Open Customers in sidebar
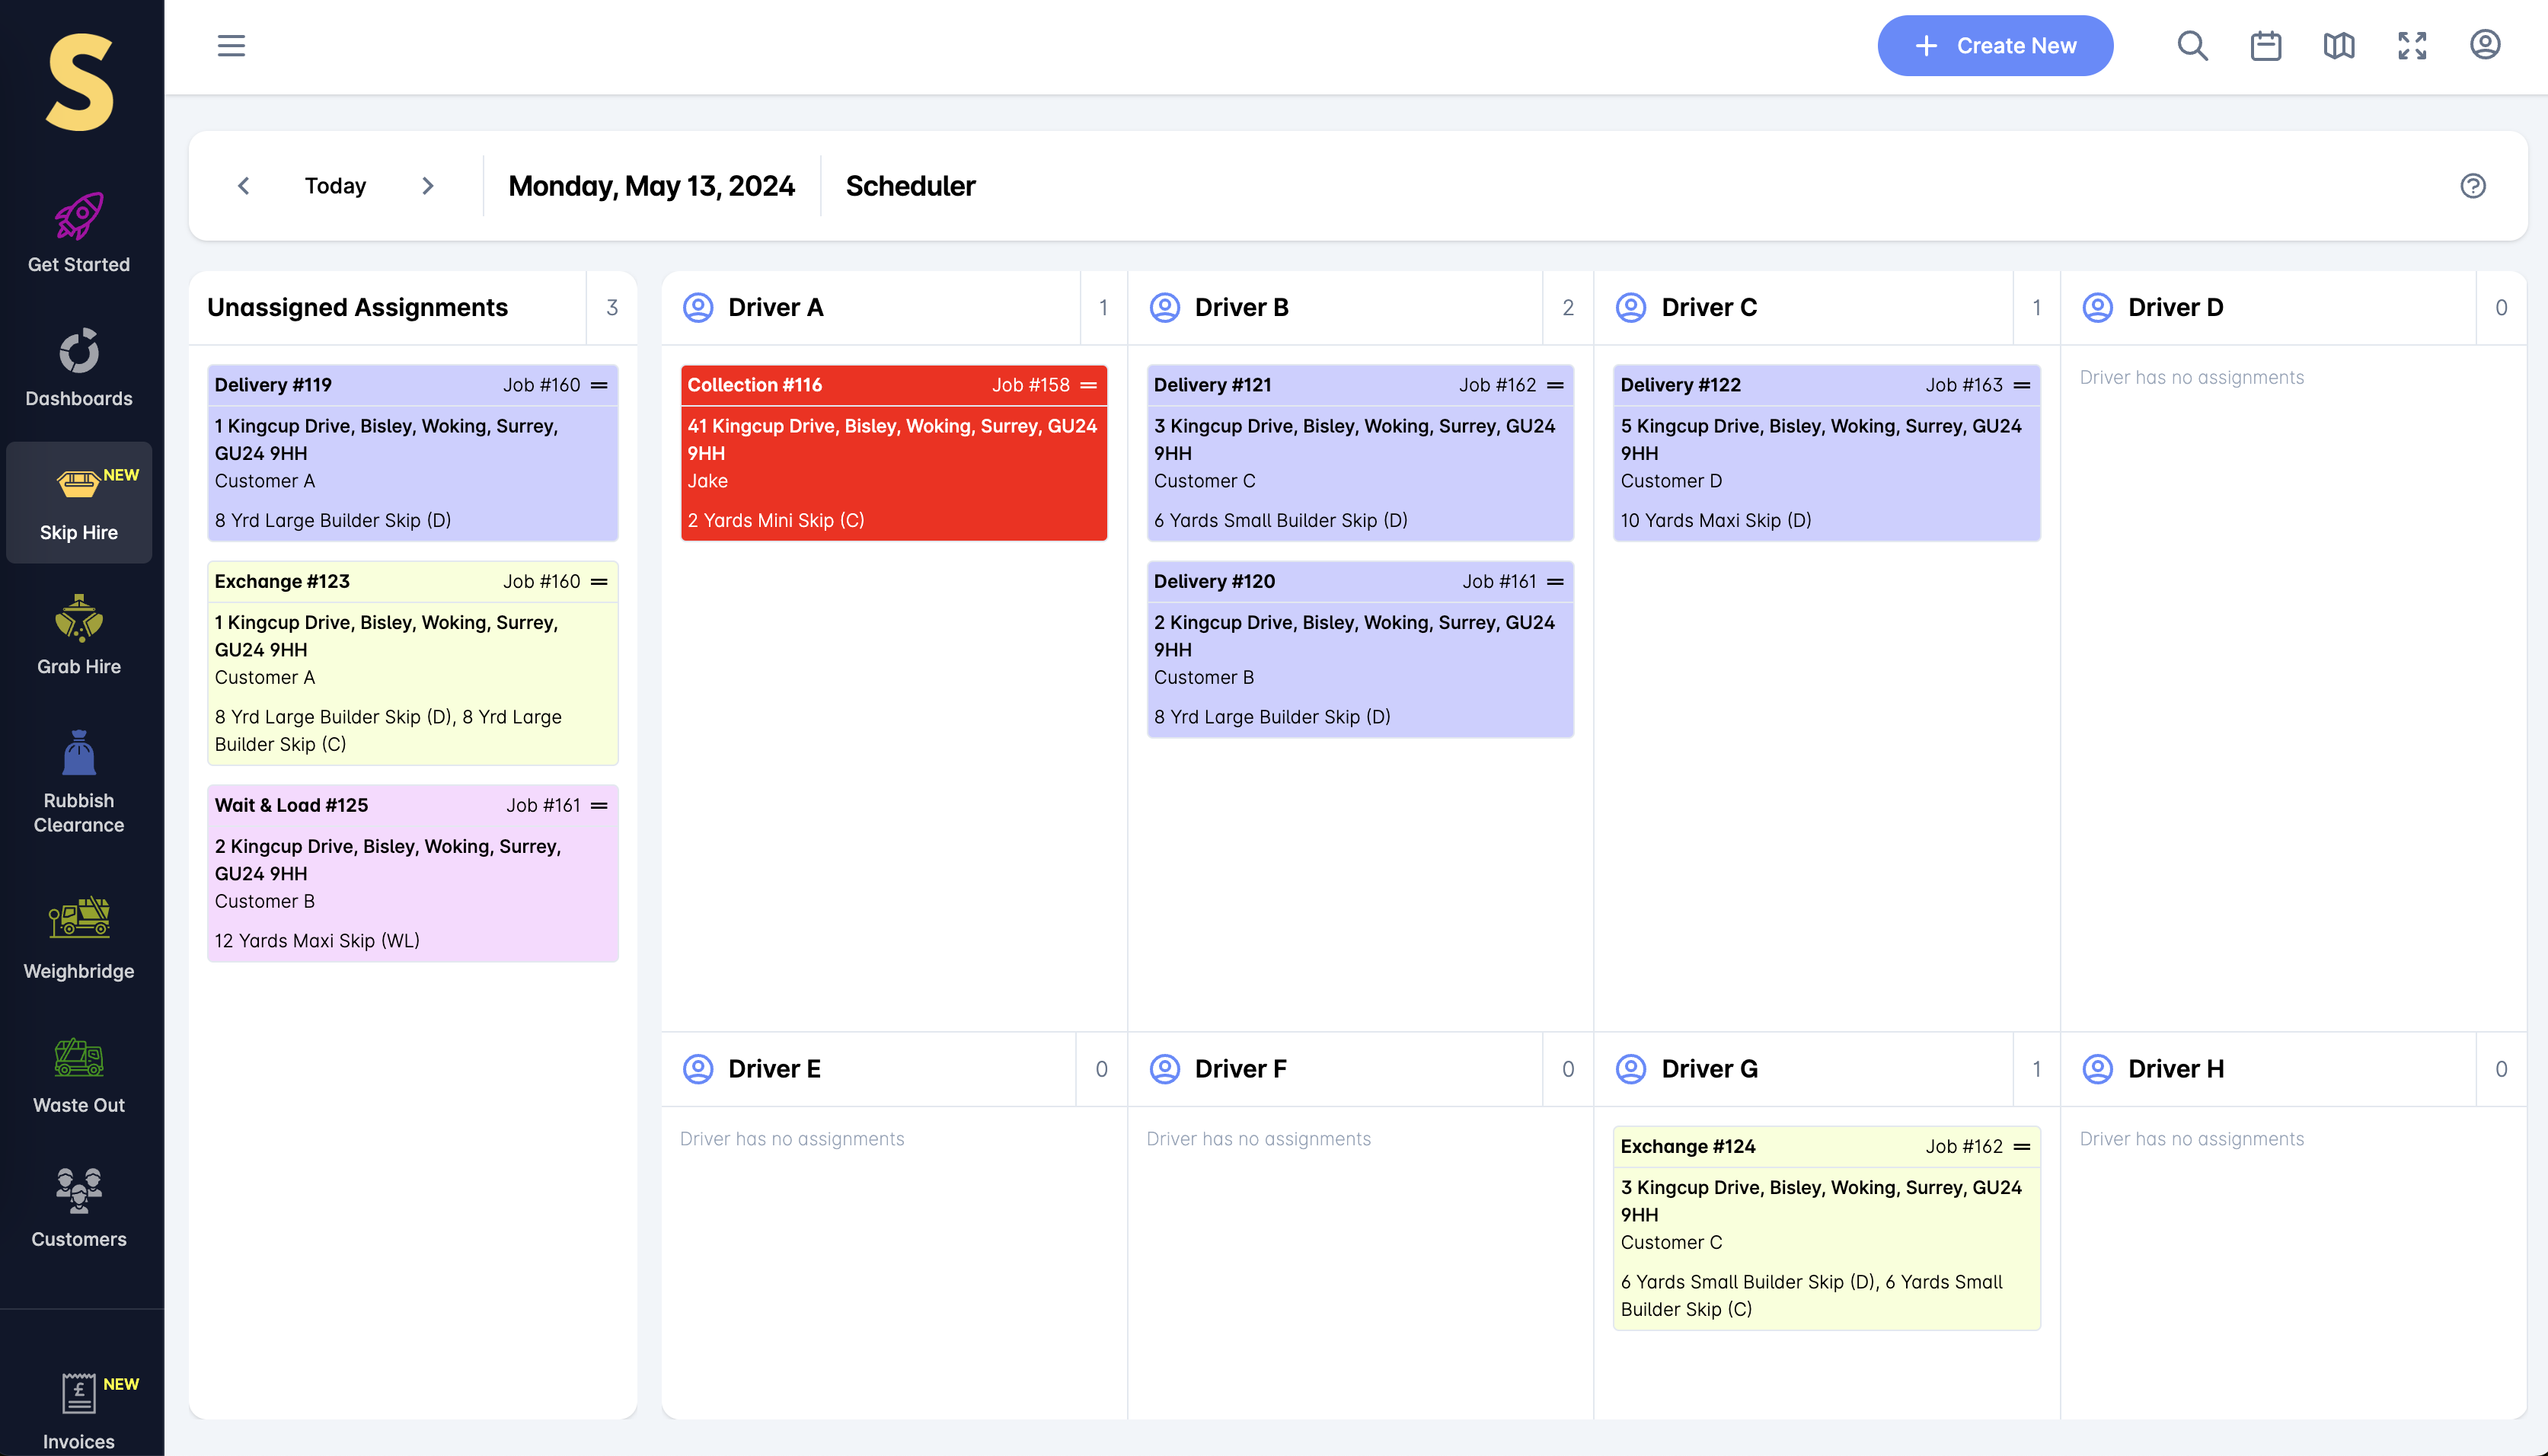2548x1456 pixels. point(79,1208)
